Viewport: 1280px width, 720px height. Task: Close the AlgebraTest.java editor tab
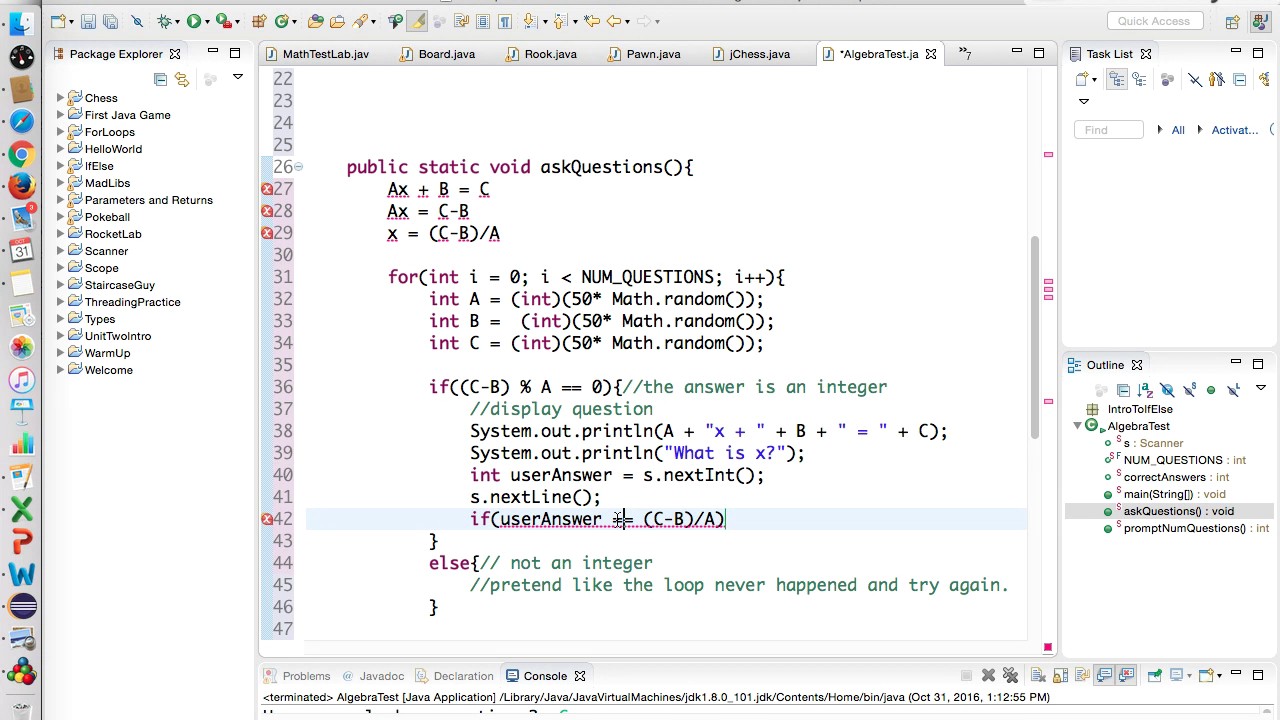click(x=931, y=54)
